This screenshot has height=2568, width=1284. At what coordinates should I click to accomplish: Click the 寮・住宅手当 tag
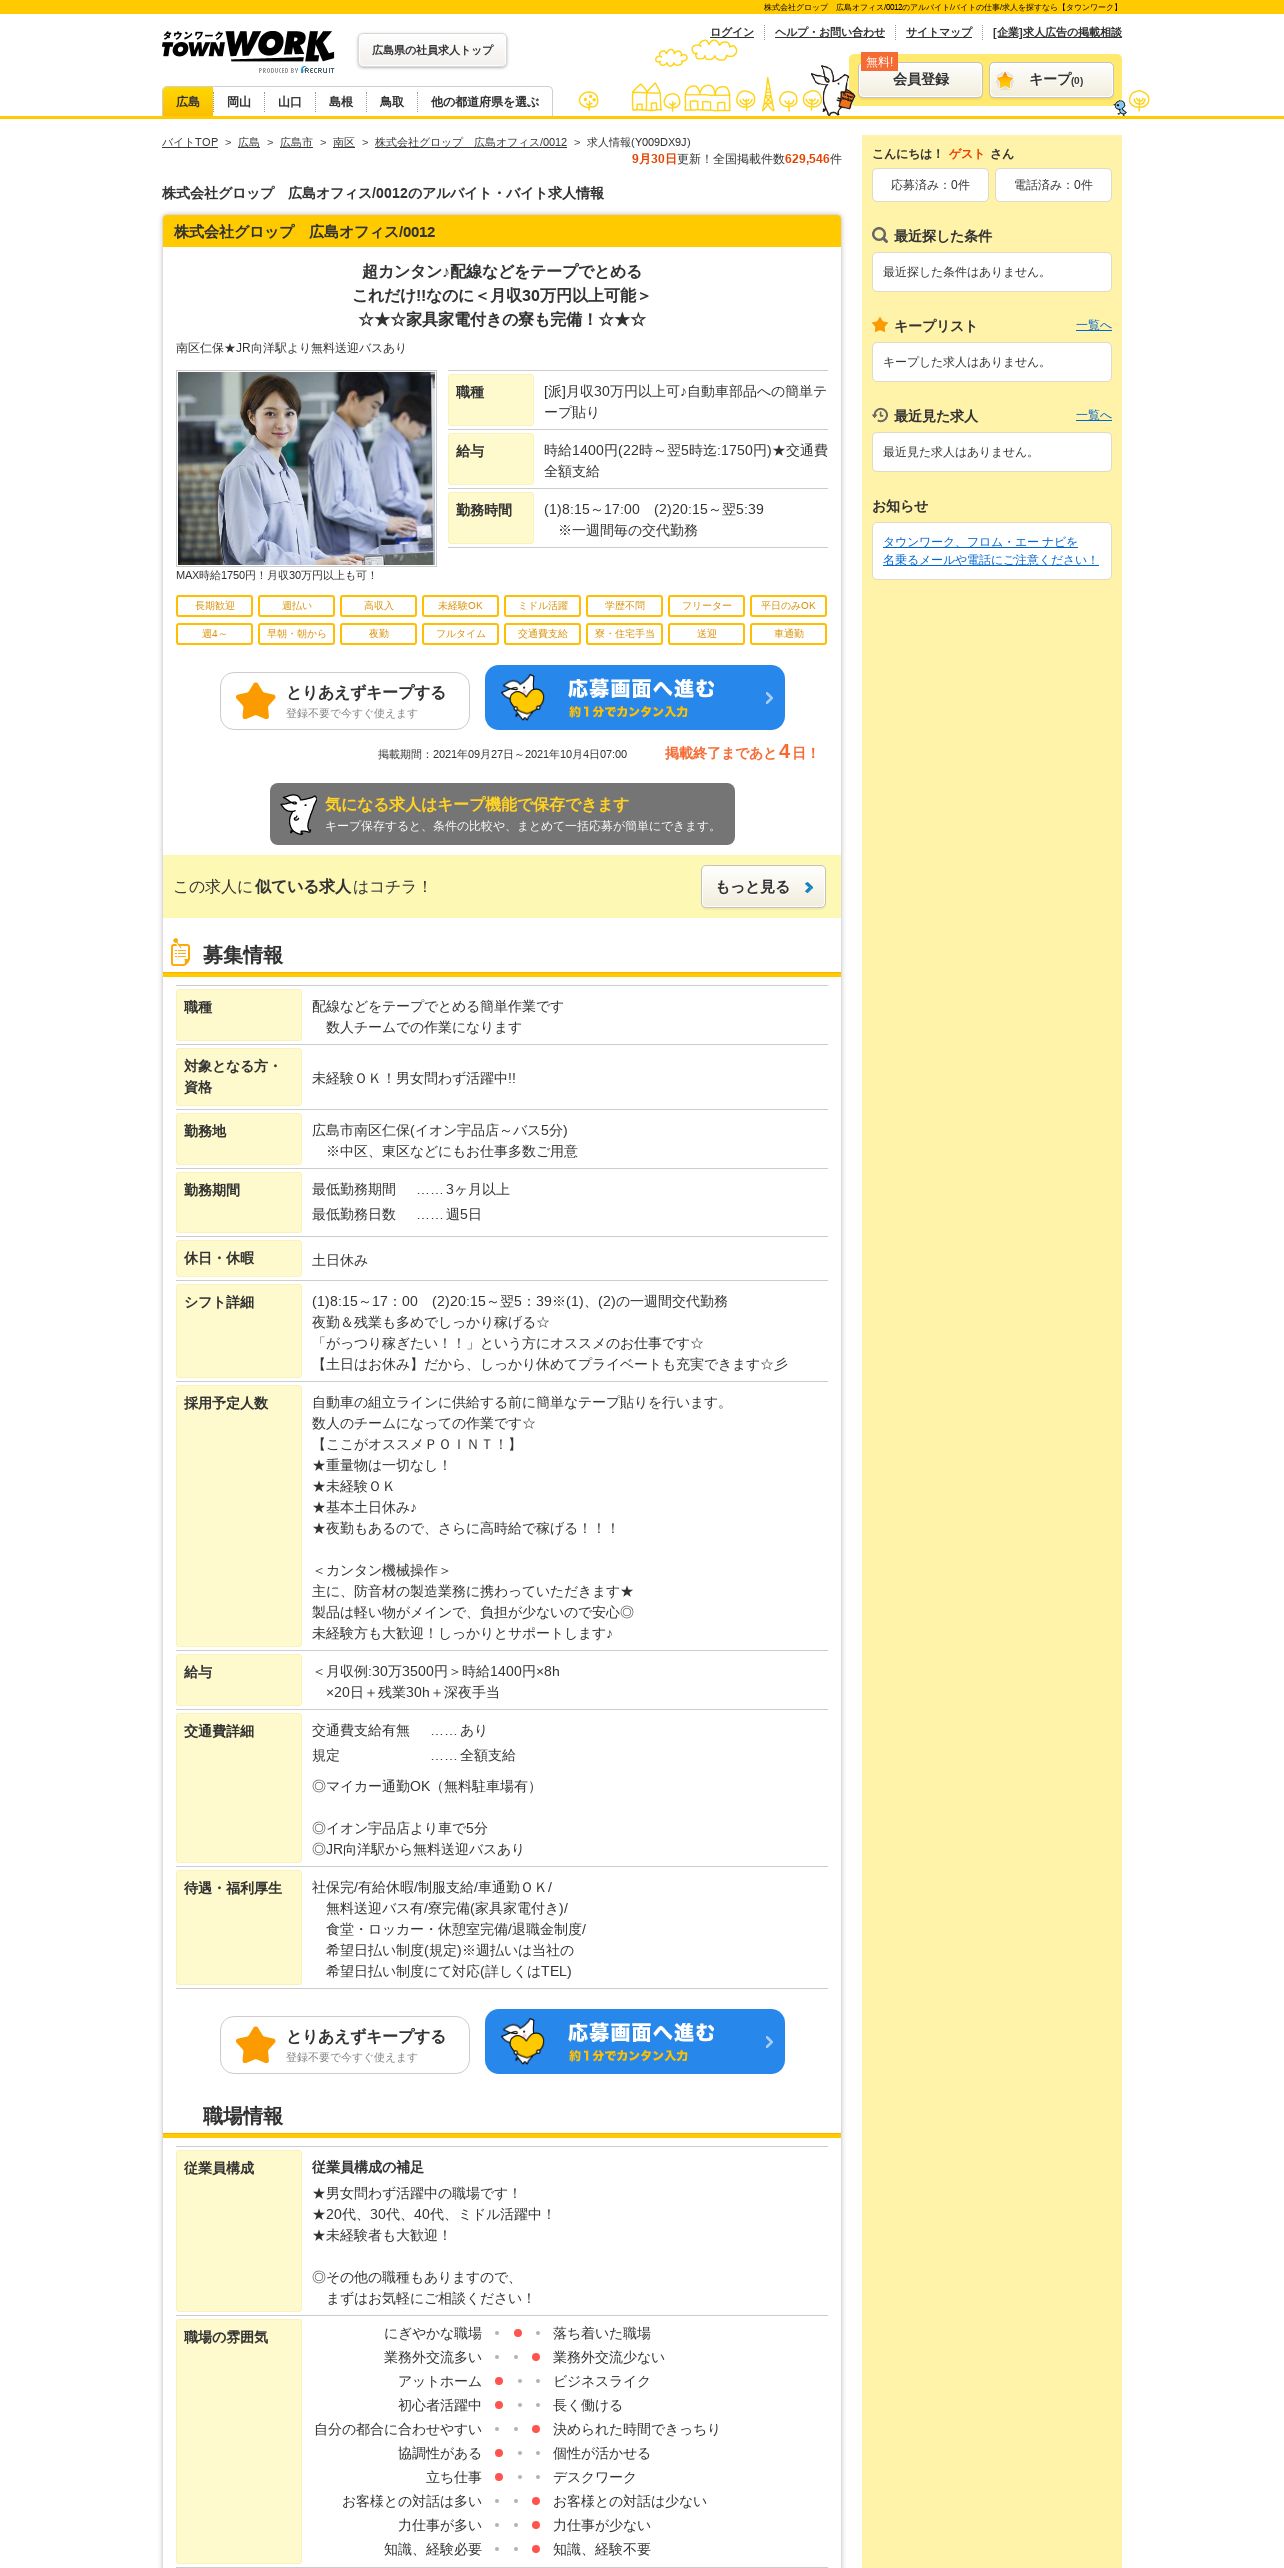pos(625,634)
